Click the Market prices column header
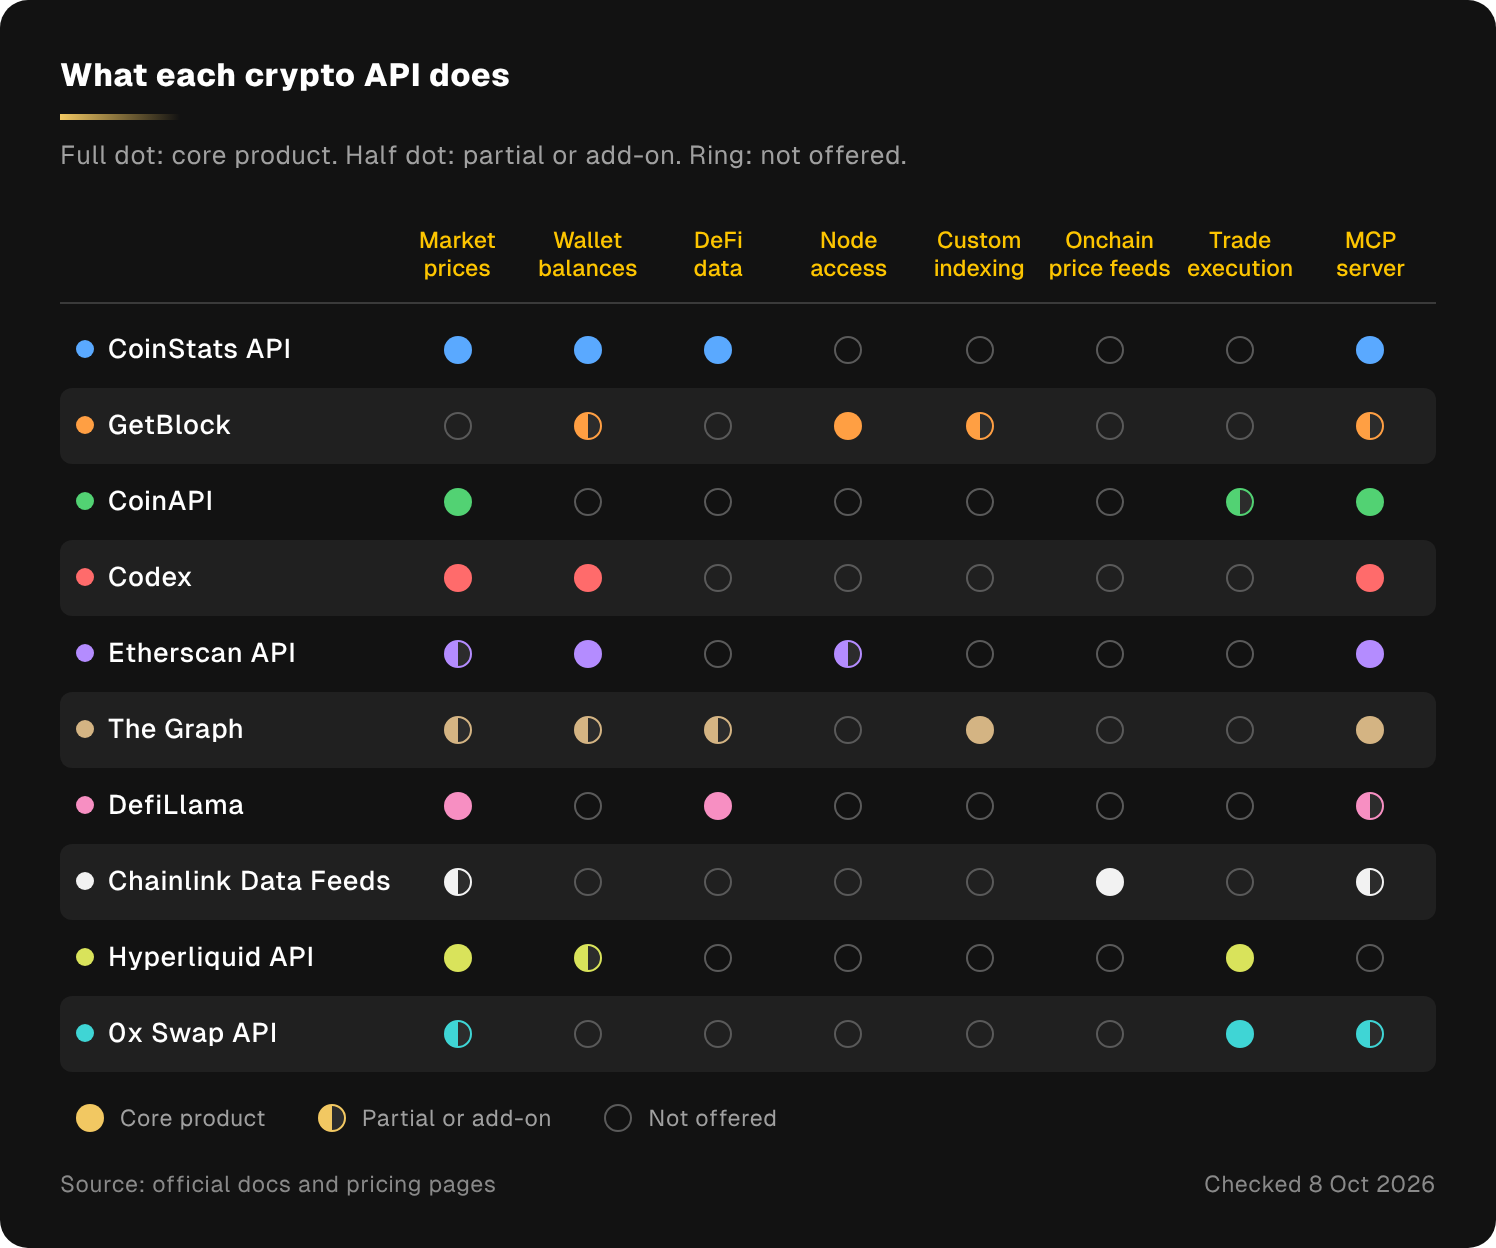 click(x=457, y=254)
